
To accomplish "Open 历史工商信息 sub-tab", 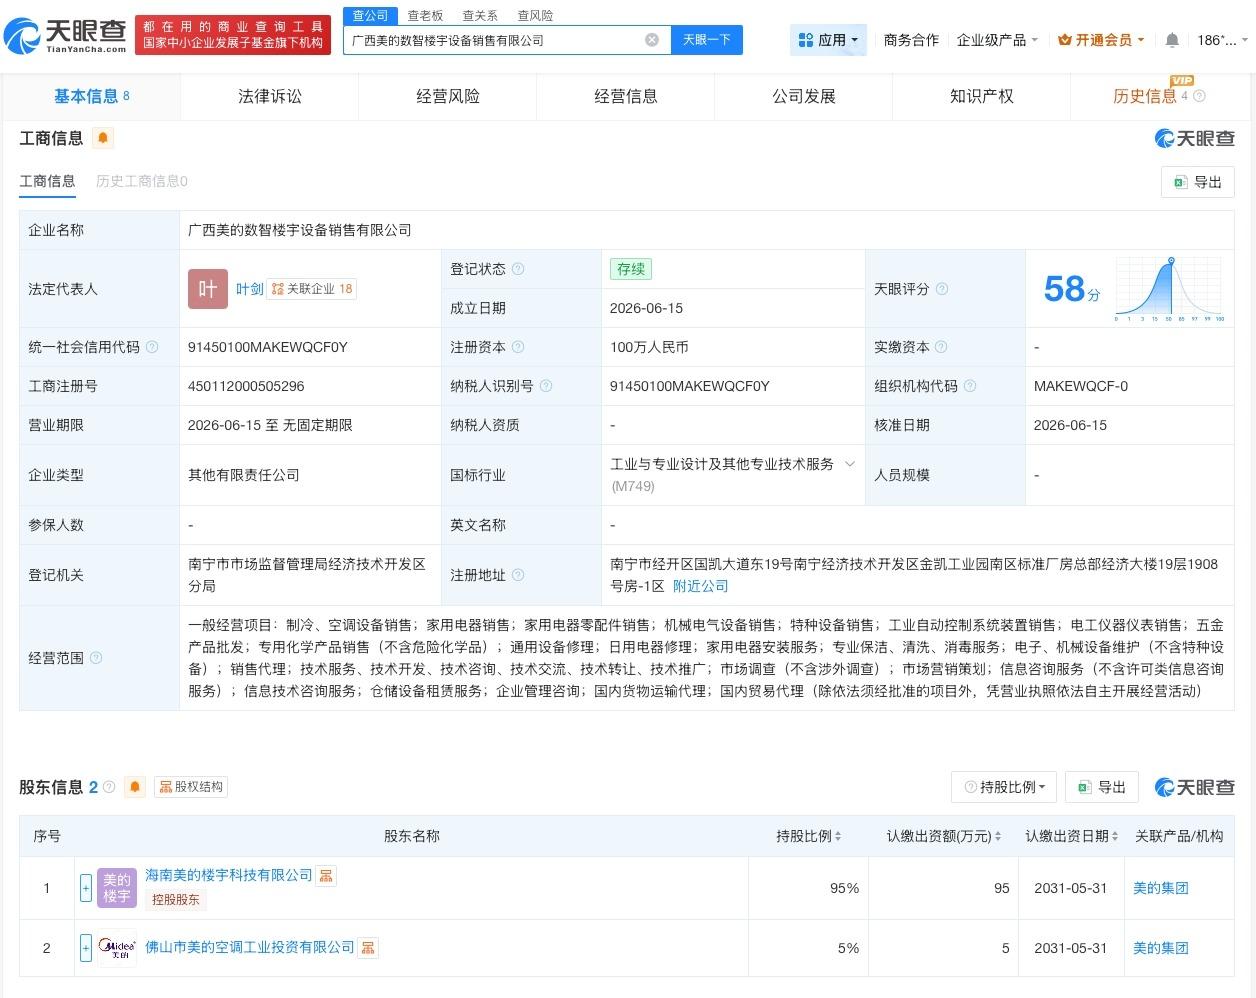I will (x=142, y=181).
